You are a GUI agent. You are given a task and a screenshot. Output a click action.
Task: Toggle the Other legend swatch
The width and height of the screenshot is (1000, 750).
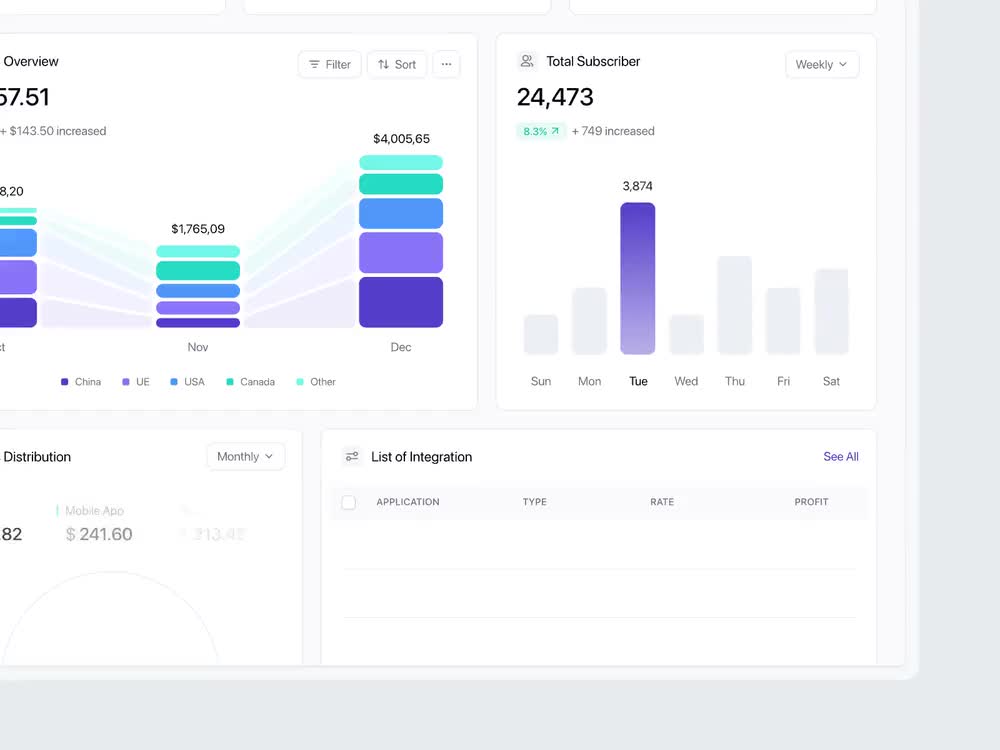coord(300,382)
